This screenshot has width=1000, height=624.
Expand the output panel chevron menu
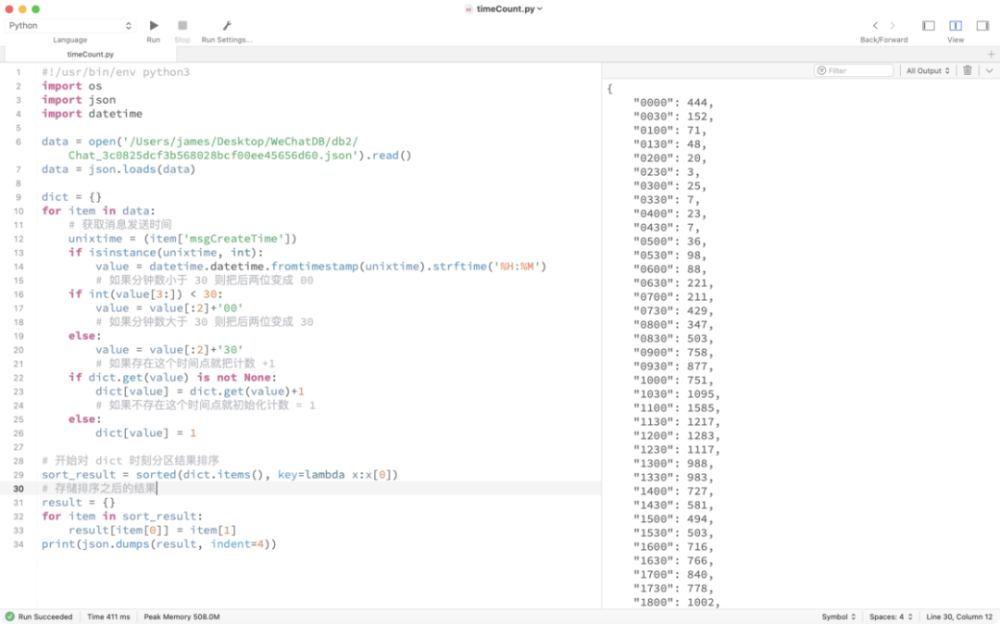(989, 71)
